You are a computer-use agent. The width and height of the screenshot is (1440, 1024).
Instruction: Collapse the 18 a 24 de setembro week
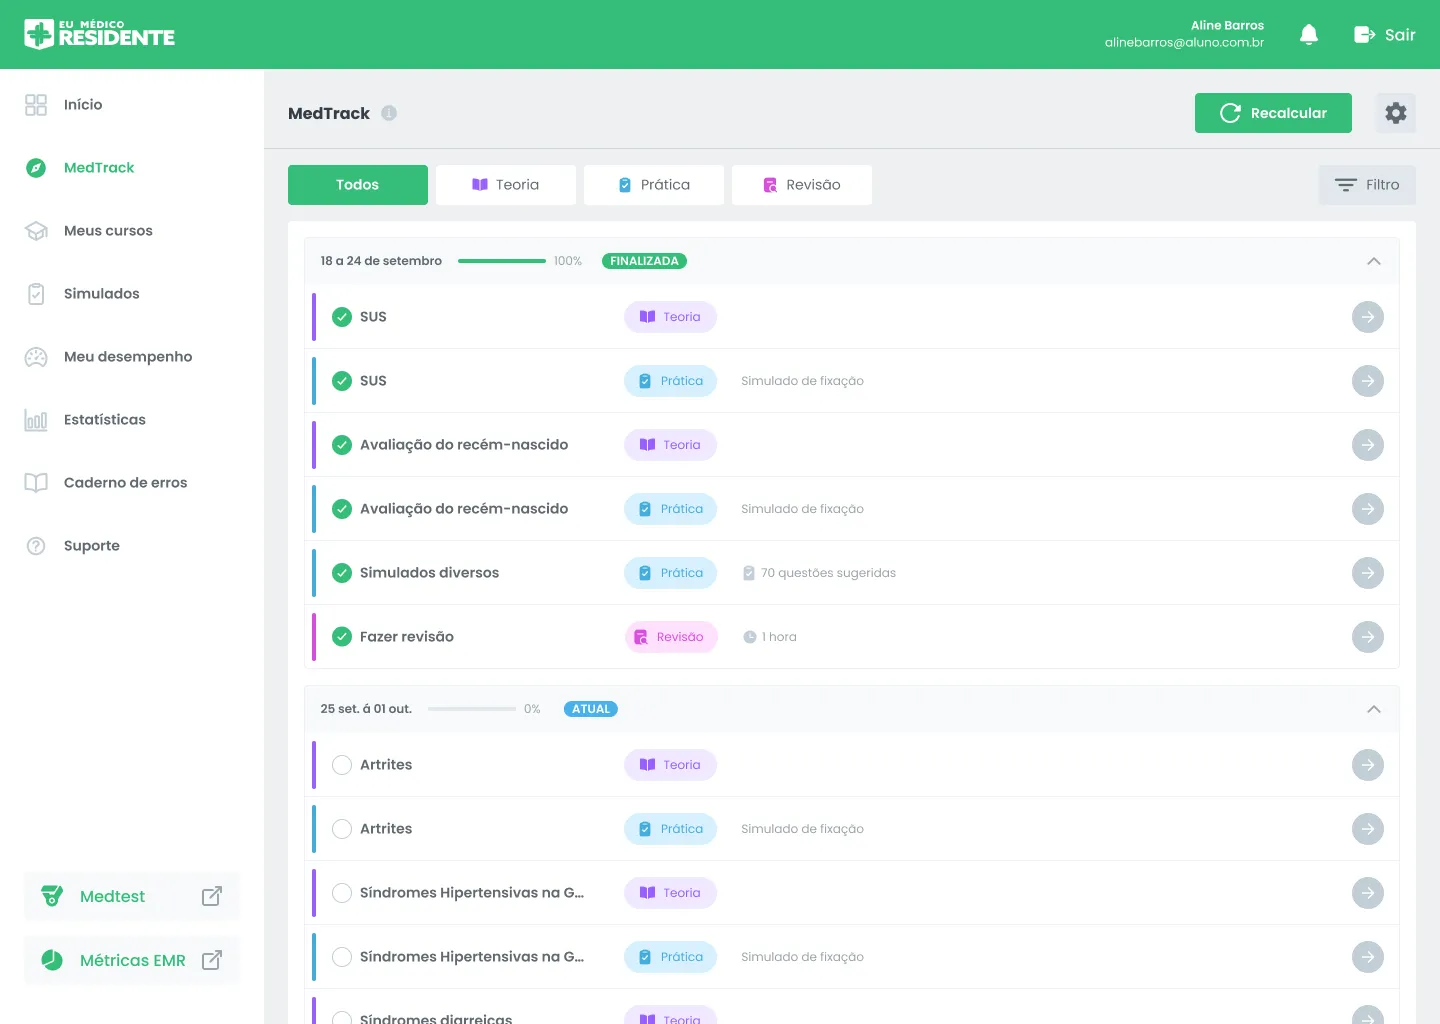tap(1374, 261)
